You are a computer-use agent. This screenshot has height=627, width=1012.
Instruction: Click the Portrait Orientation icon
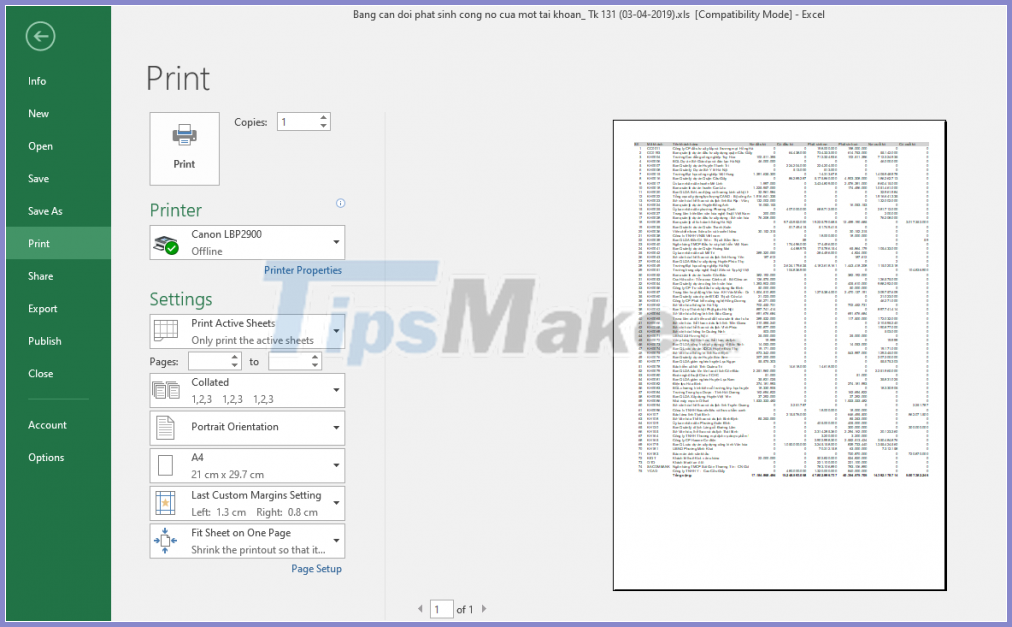pyautogui.click(x=165, y=428)
